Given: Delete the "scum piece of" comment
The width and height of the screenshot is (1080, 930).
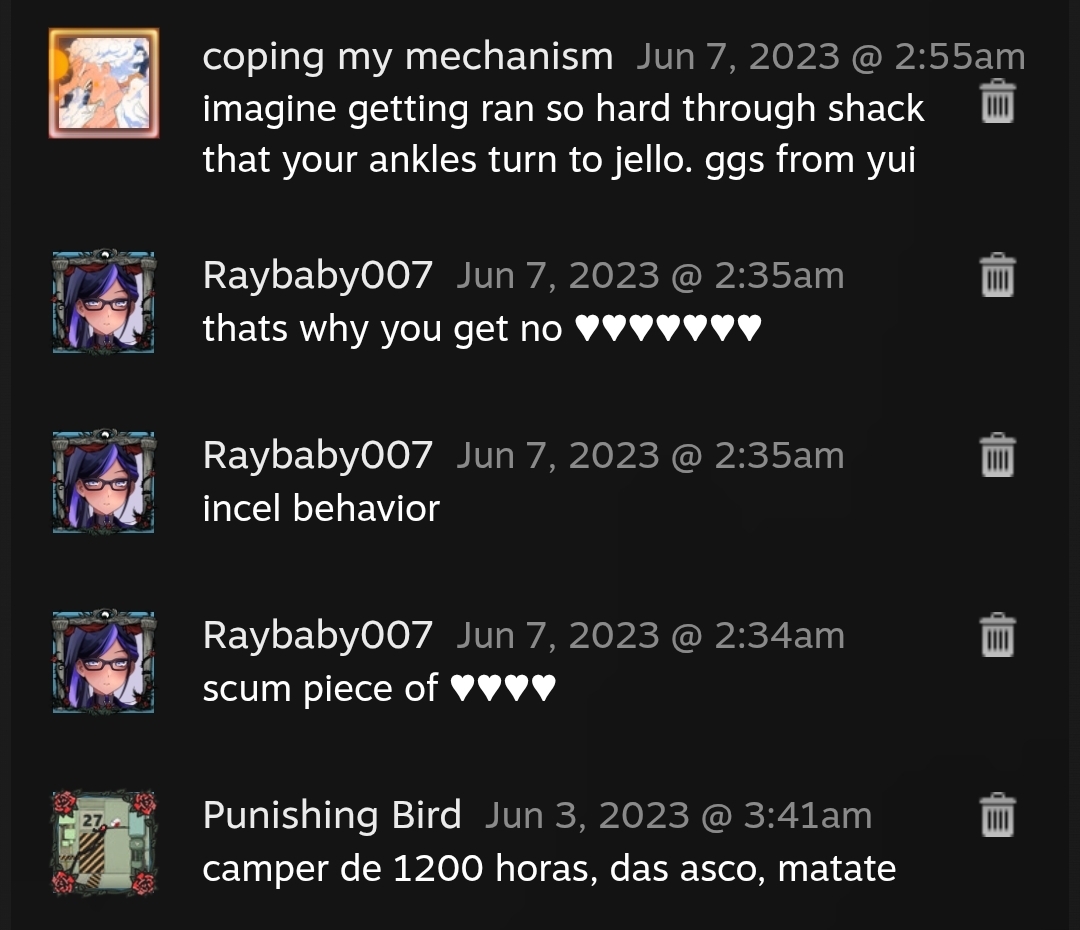Looking at the screenshot, I should coord(997,634).
